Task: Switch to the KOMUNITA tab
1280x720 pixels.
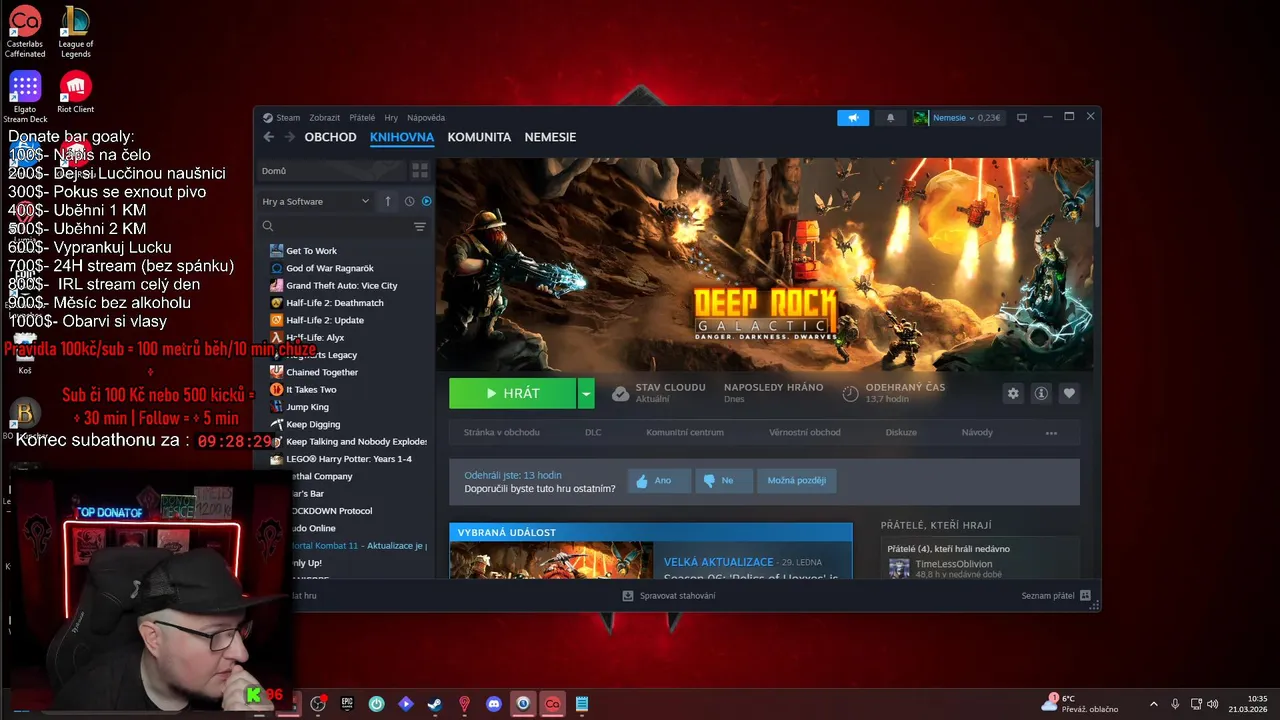Action: [479, 137]
